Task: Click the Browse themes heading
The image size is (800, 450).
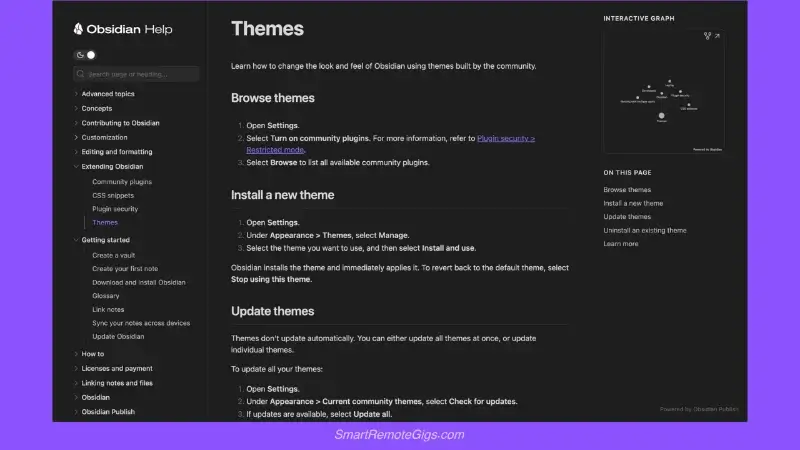Action: tap(272, 98)
